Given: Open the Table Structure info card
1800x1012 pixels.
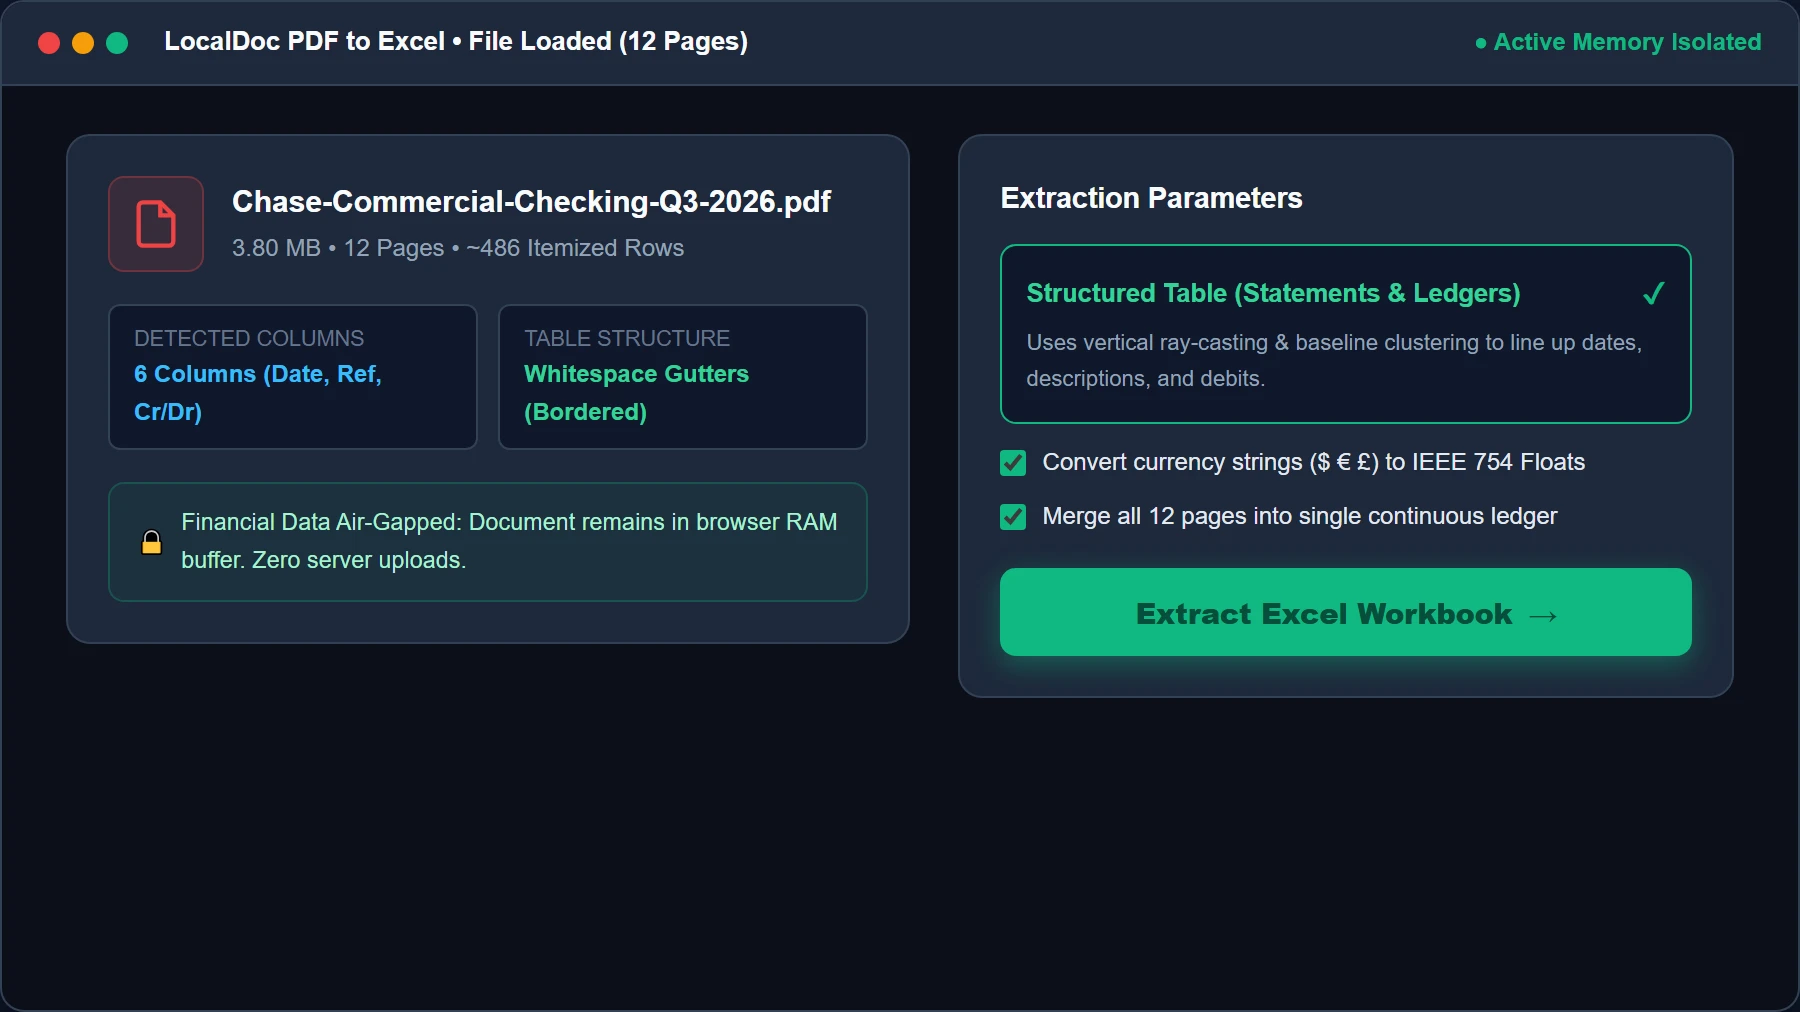Looking at the screenshot, I should (x=683, y=377).
